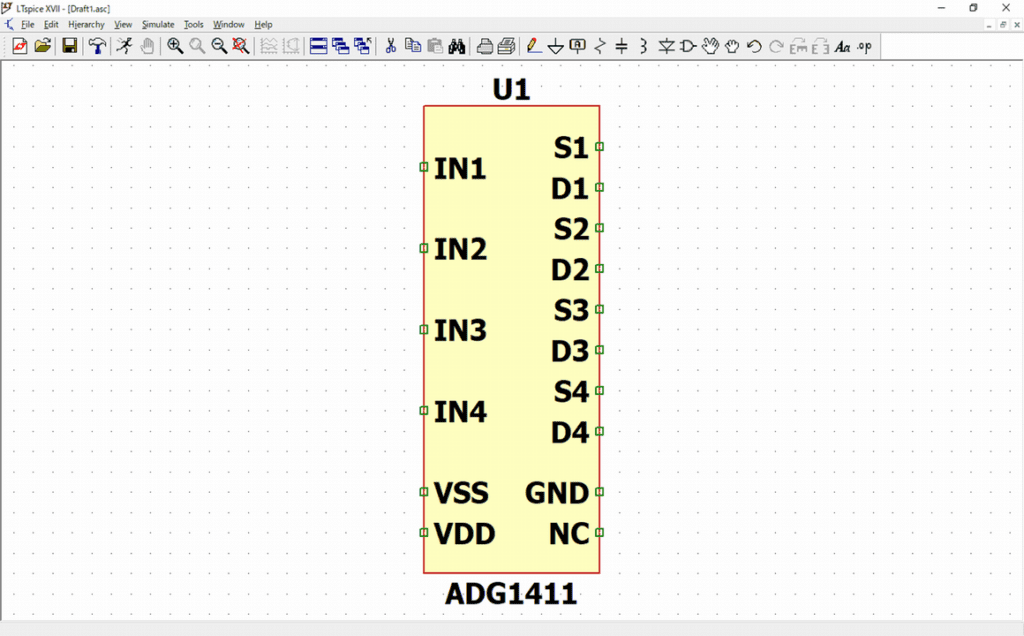Open a file with the folder icon
Image resolution: width=1024 pixels, height=636 pixels.
(42, 46)
